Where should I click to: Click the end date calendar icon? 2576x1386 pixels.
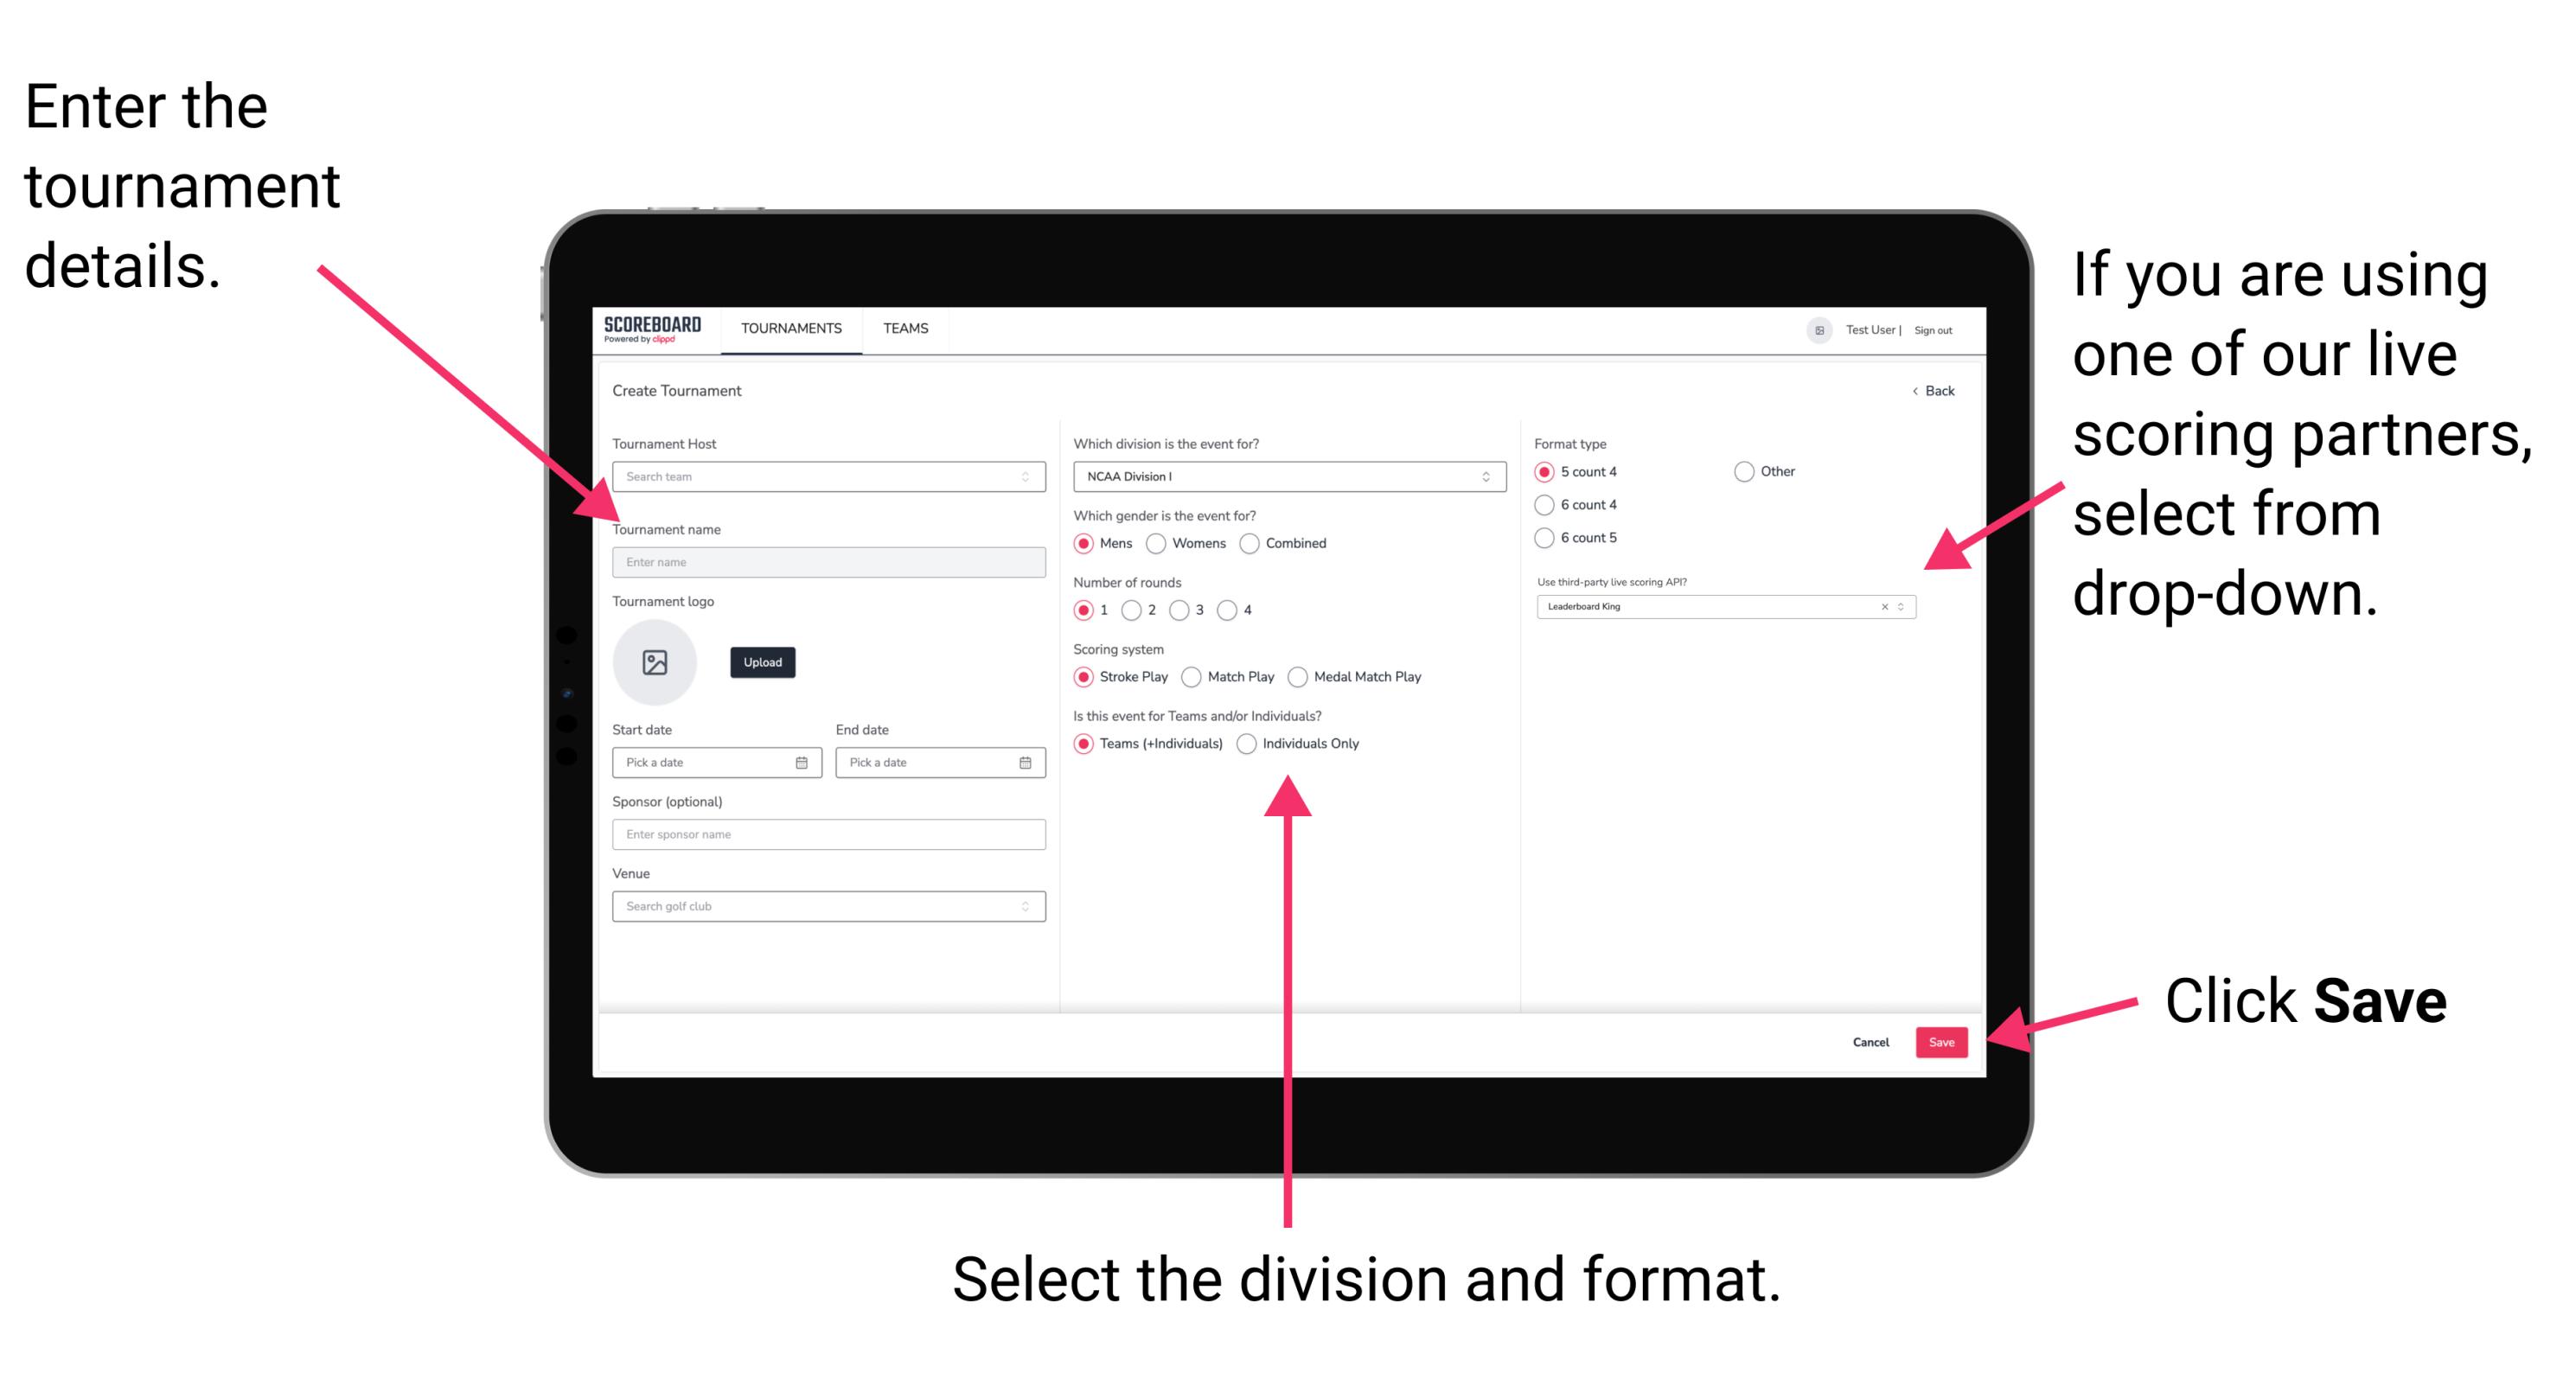click(x=1026, y=763)
